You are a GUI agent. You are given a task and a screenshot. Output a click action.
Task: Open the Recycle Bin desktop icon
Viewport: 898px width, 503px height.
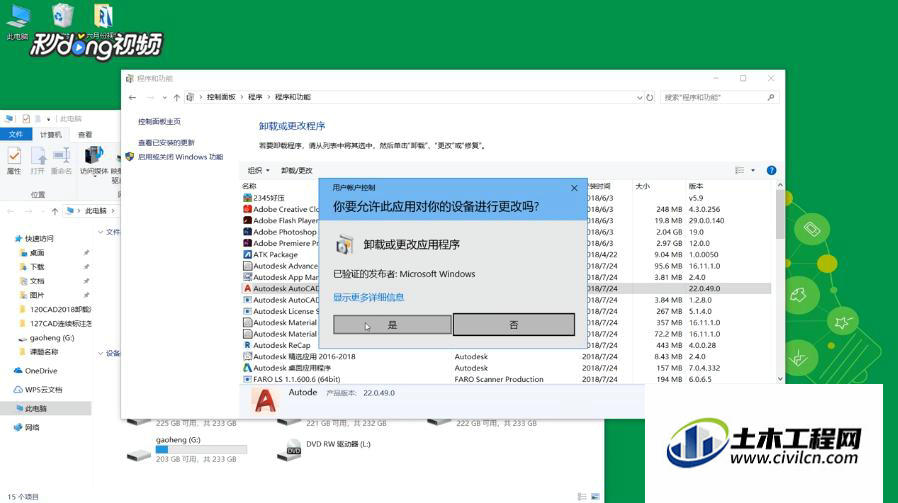pos(62,16)
